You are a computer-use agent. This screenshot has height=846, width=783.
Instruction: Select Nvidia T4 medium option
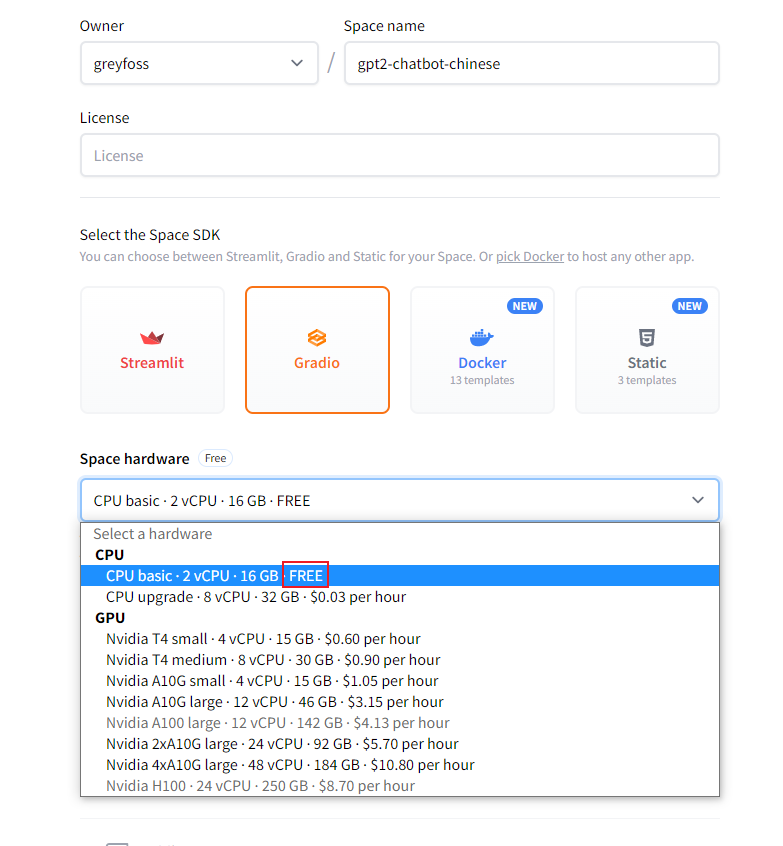pos(399,660)
